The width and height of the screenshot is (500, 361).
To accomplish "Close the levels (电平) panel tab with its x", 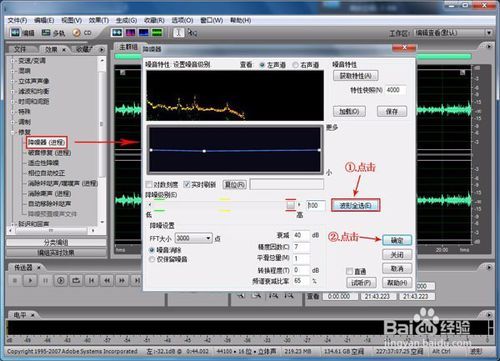I will tap(33, 315).
